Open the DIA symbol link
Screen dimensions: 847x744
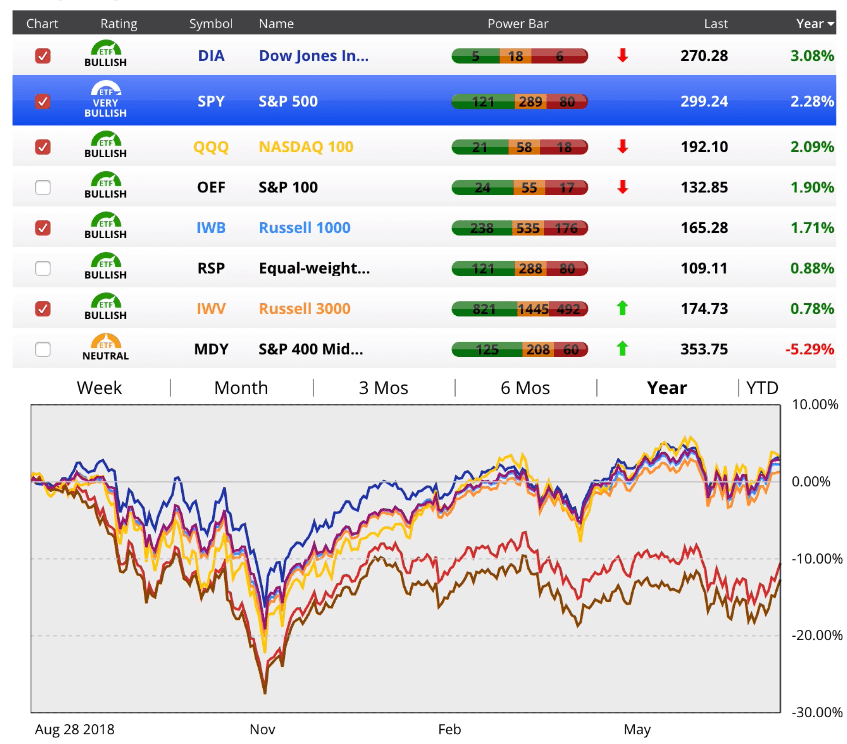coord(211,56)
